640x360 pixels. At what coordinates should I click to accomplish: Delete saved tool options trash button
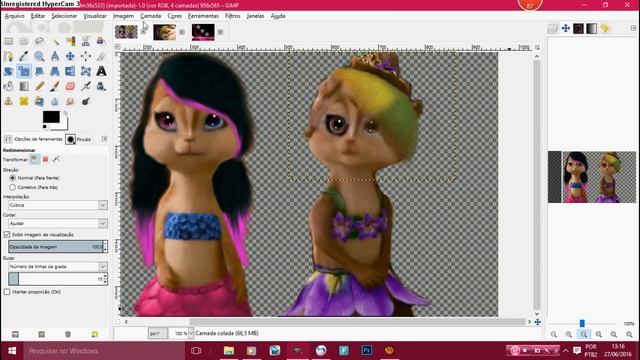pos(68,334)
